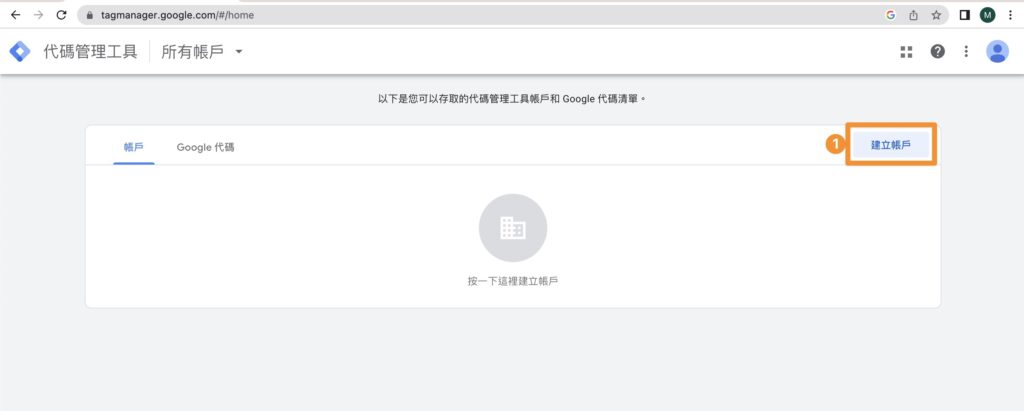Click the tagmanager.google.com address bar
The image size is (1024, 411).
point(513,15)
